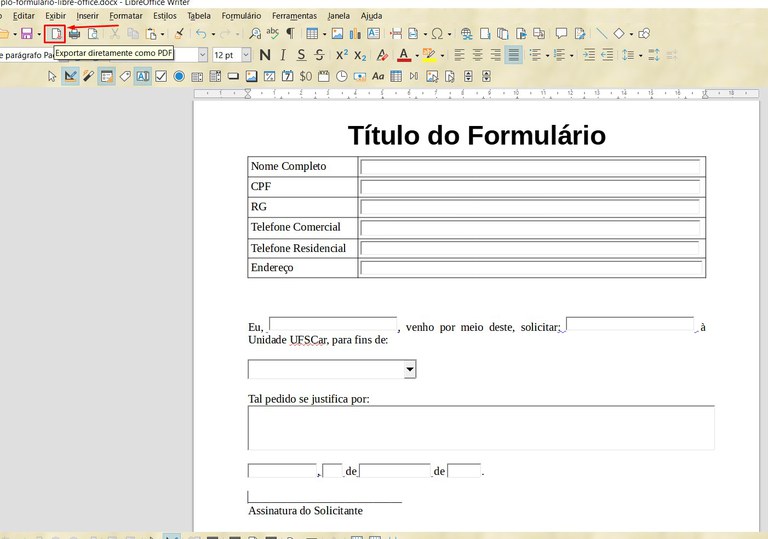Expand the Line Spacing dropdown arrow

(x=641, y=55)
